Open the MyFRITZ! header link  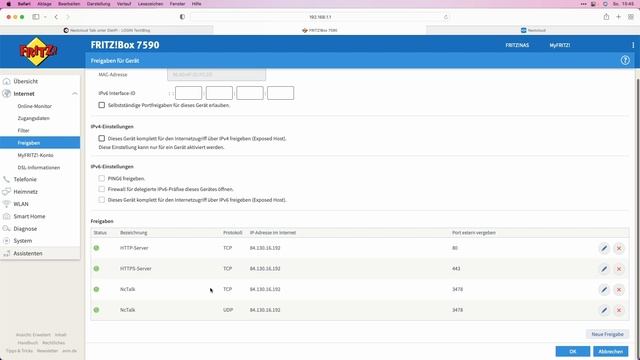point(560,45)
